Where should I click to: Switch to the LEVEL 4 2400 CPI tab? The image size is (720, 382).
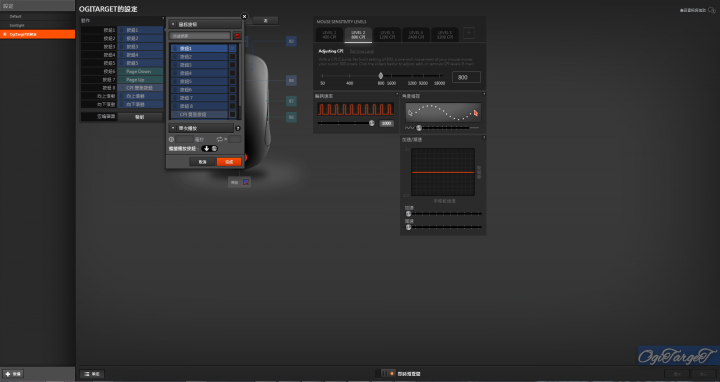[416, 35]
